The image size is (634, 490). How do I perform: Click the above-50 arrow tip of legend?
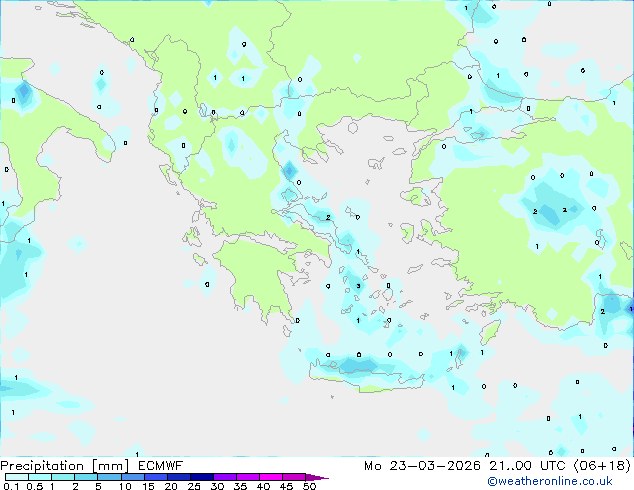[x=317, y=477]
